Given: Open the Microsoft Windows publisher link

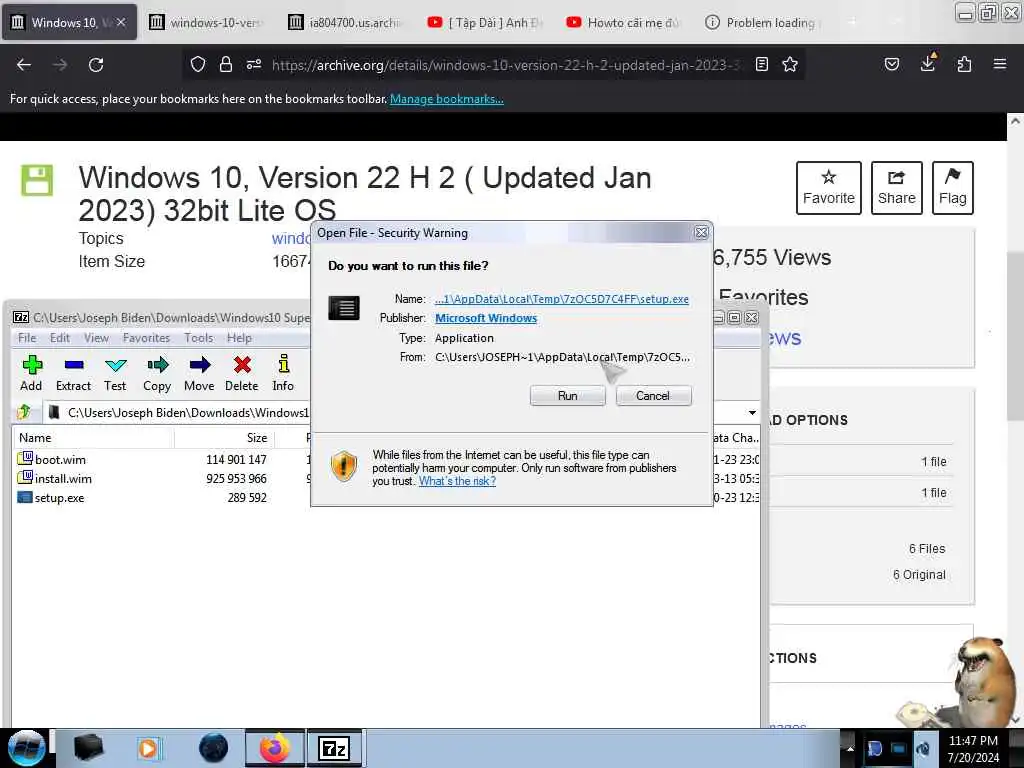Looking at the screenshot, I should tap(486, 318).
